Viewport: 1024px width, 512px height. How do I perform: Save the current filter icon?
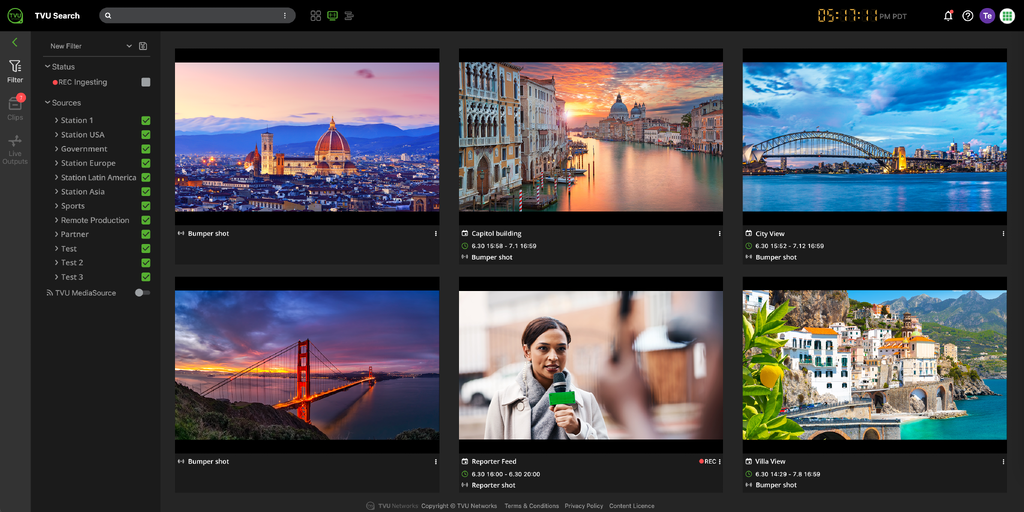143,46
